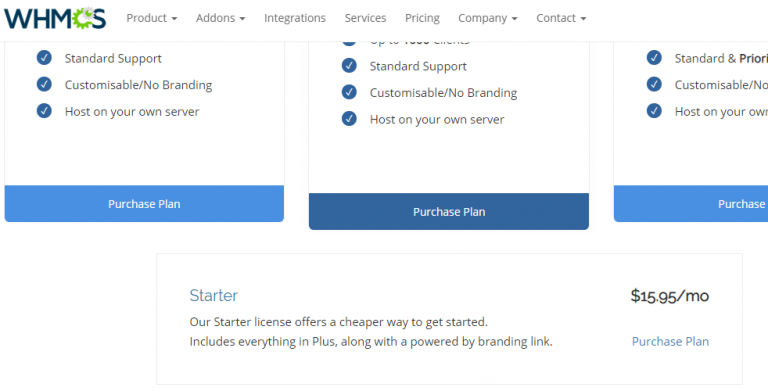Open the Product dropdown menu
This screenshot has width=768, height=391.
151,18
